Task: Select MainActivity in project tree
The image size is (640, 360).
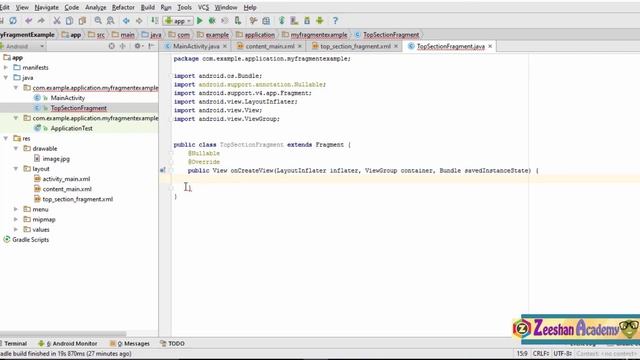Action: [68, 98]
